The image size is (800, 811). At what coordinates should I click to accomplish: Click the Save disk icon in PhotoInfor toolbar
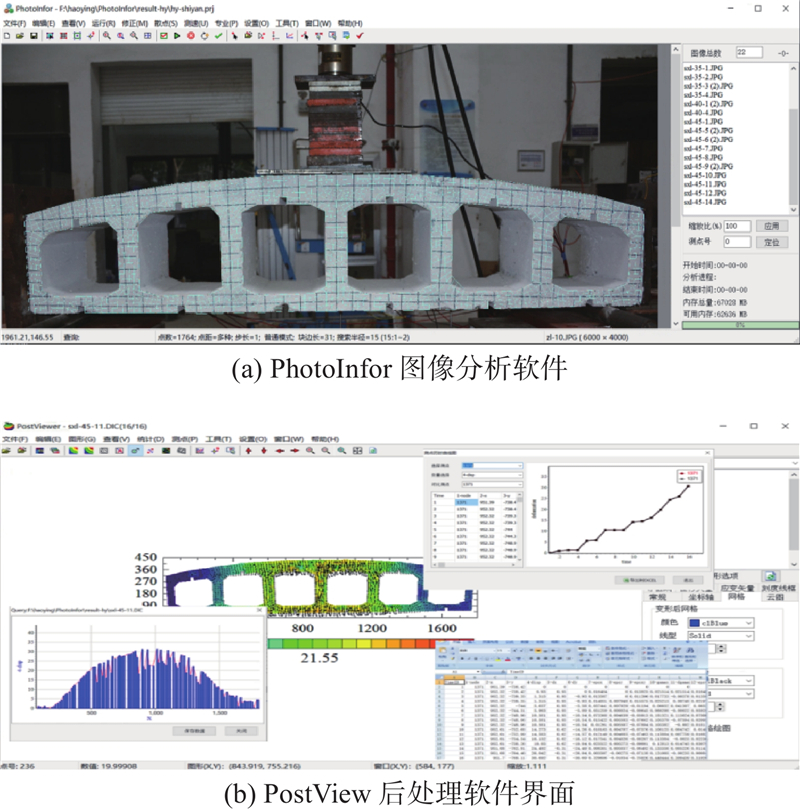pos(34,36)
